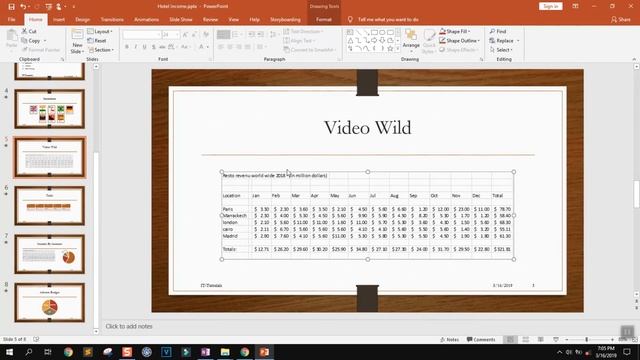Image resolution: width=640 pixels, height=360 pixels.
Task: Open Windows taskbar search
Action: coord(29,352)
